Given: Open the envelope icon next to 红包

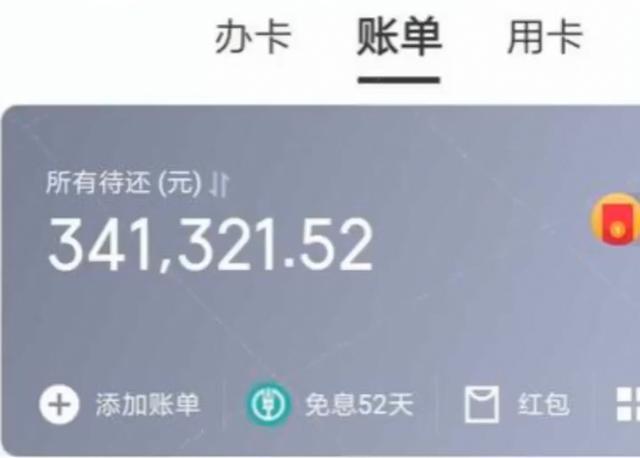Looking at the screenshot, I should pos(482,404).
